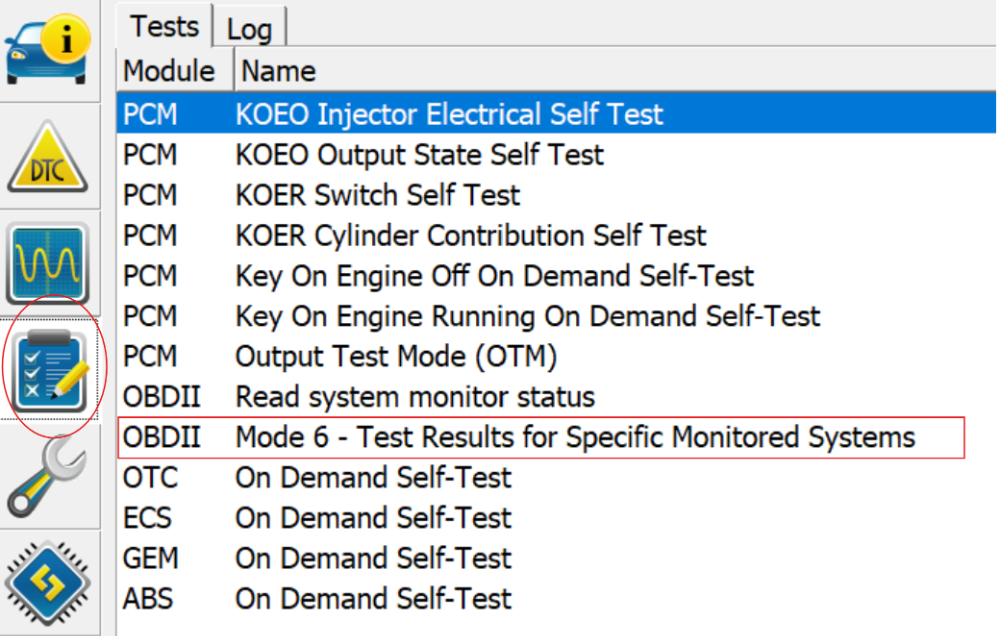Viewport: 1000px width, 636px height.
Task: Pick Key On Engine Off Self-Test
Action: click(556, 276)
